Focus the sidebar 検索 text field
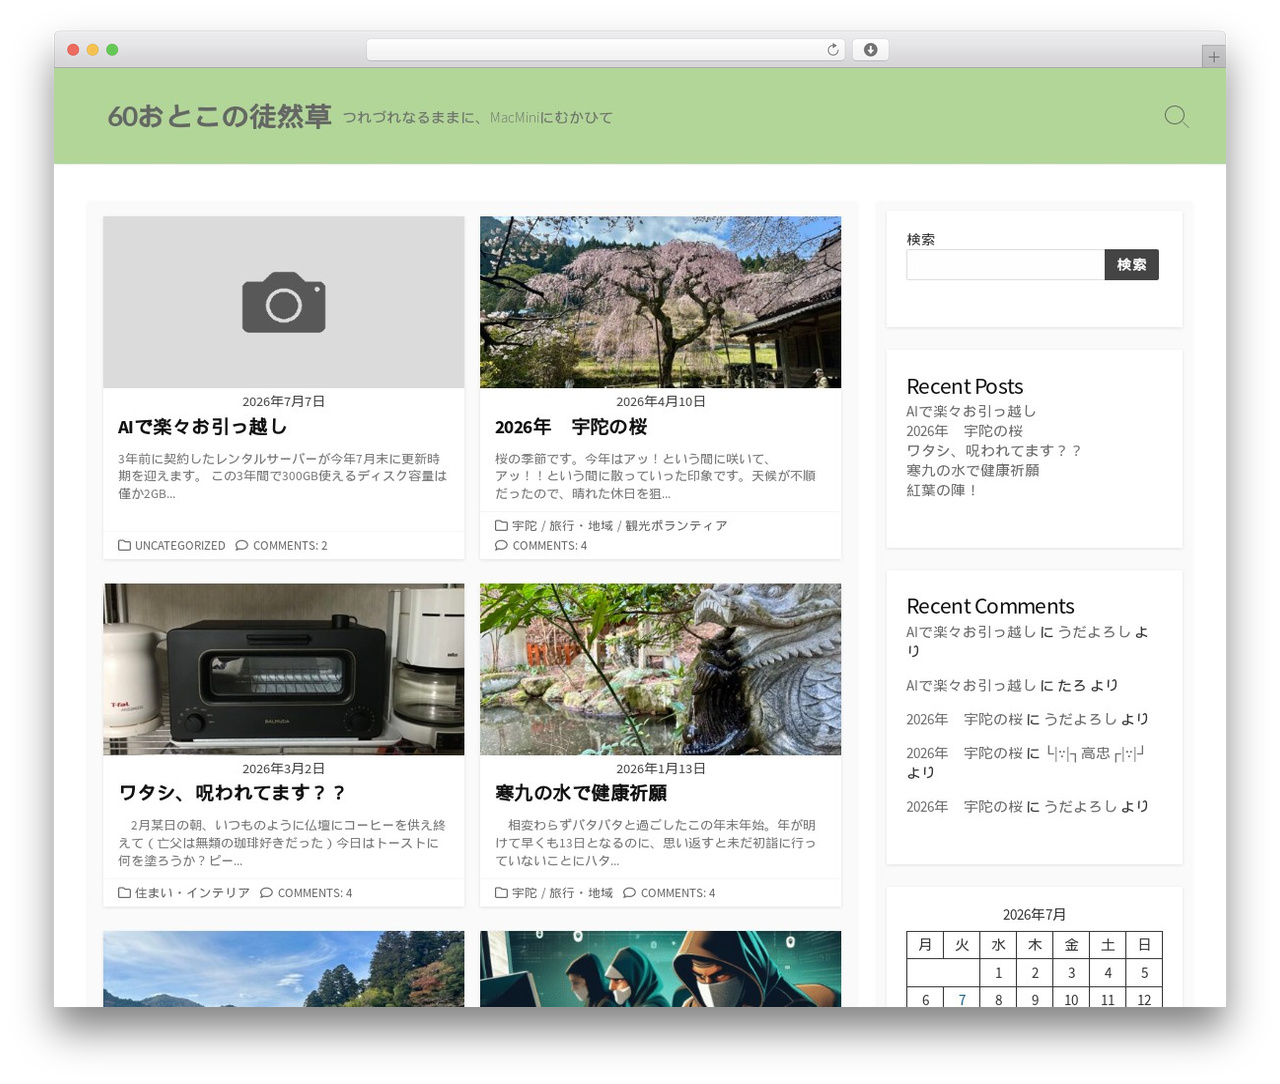Screen dimensions: 1280x1084 click(1005, 265)
